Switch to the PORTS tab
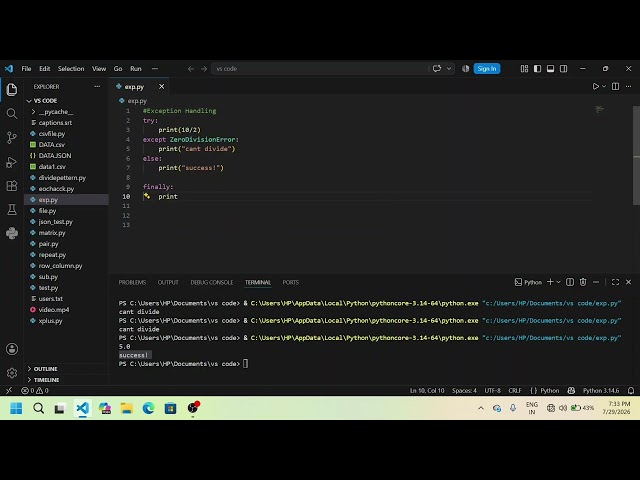The width and height of the screenshot is (640, 480). coord(291,282)
